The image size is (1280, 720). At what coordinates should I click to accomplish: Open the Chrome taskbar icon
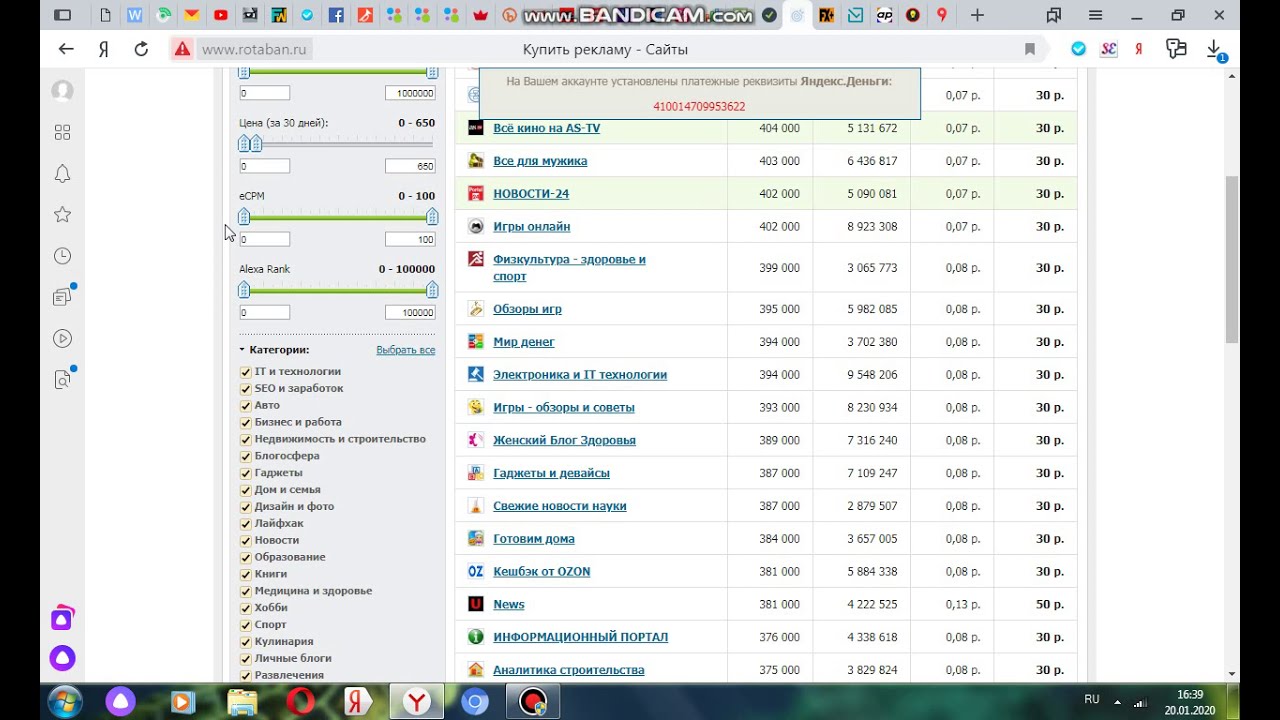[x=475, y=702]
